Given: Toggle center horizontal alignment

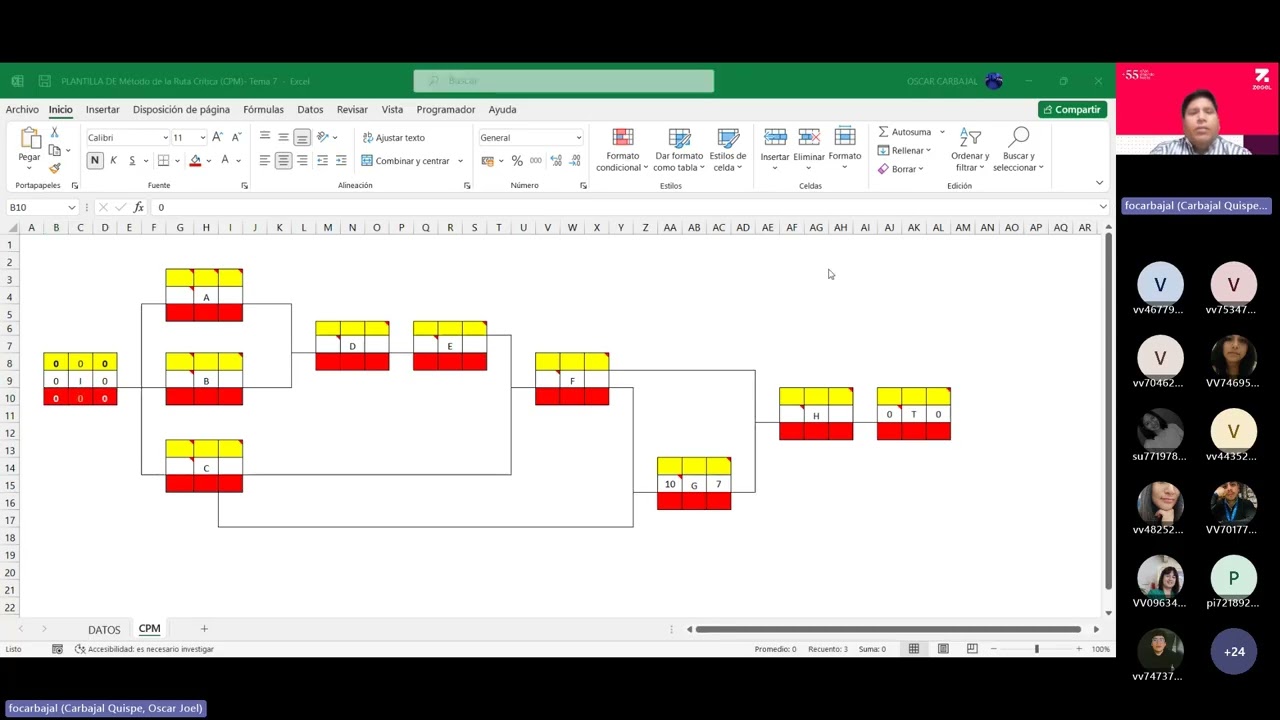Looking at the screenshot, I should tap(283, 160).
